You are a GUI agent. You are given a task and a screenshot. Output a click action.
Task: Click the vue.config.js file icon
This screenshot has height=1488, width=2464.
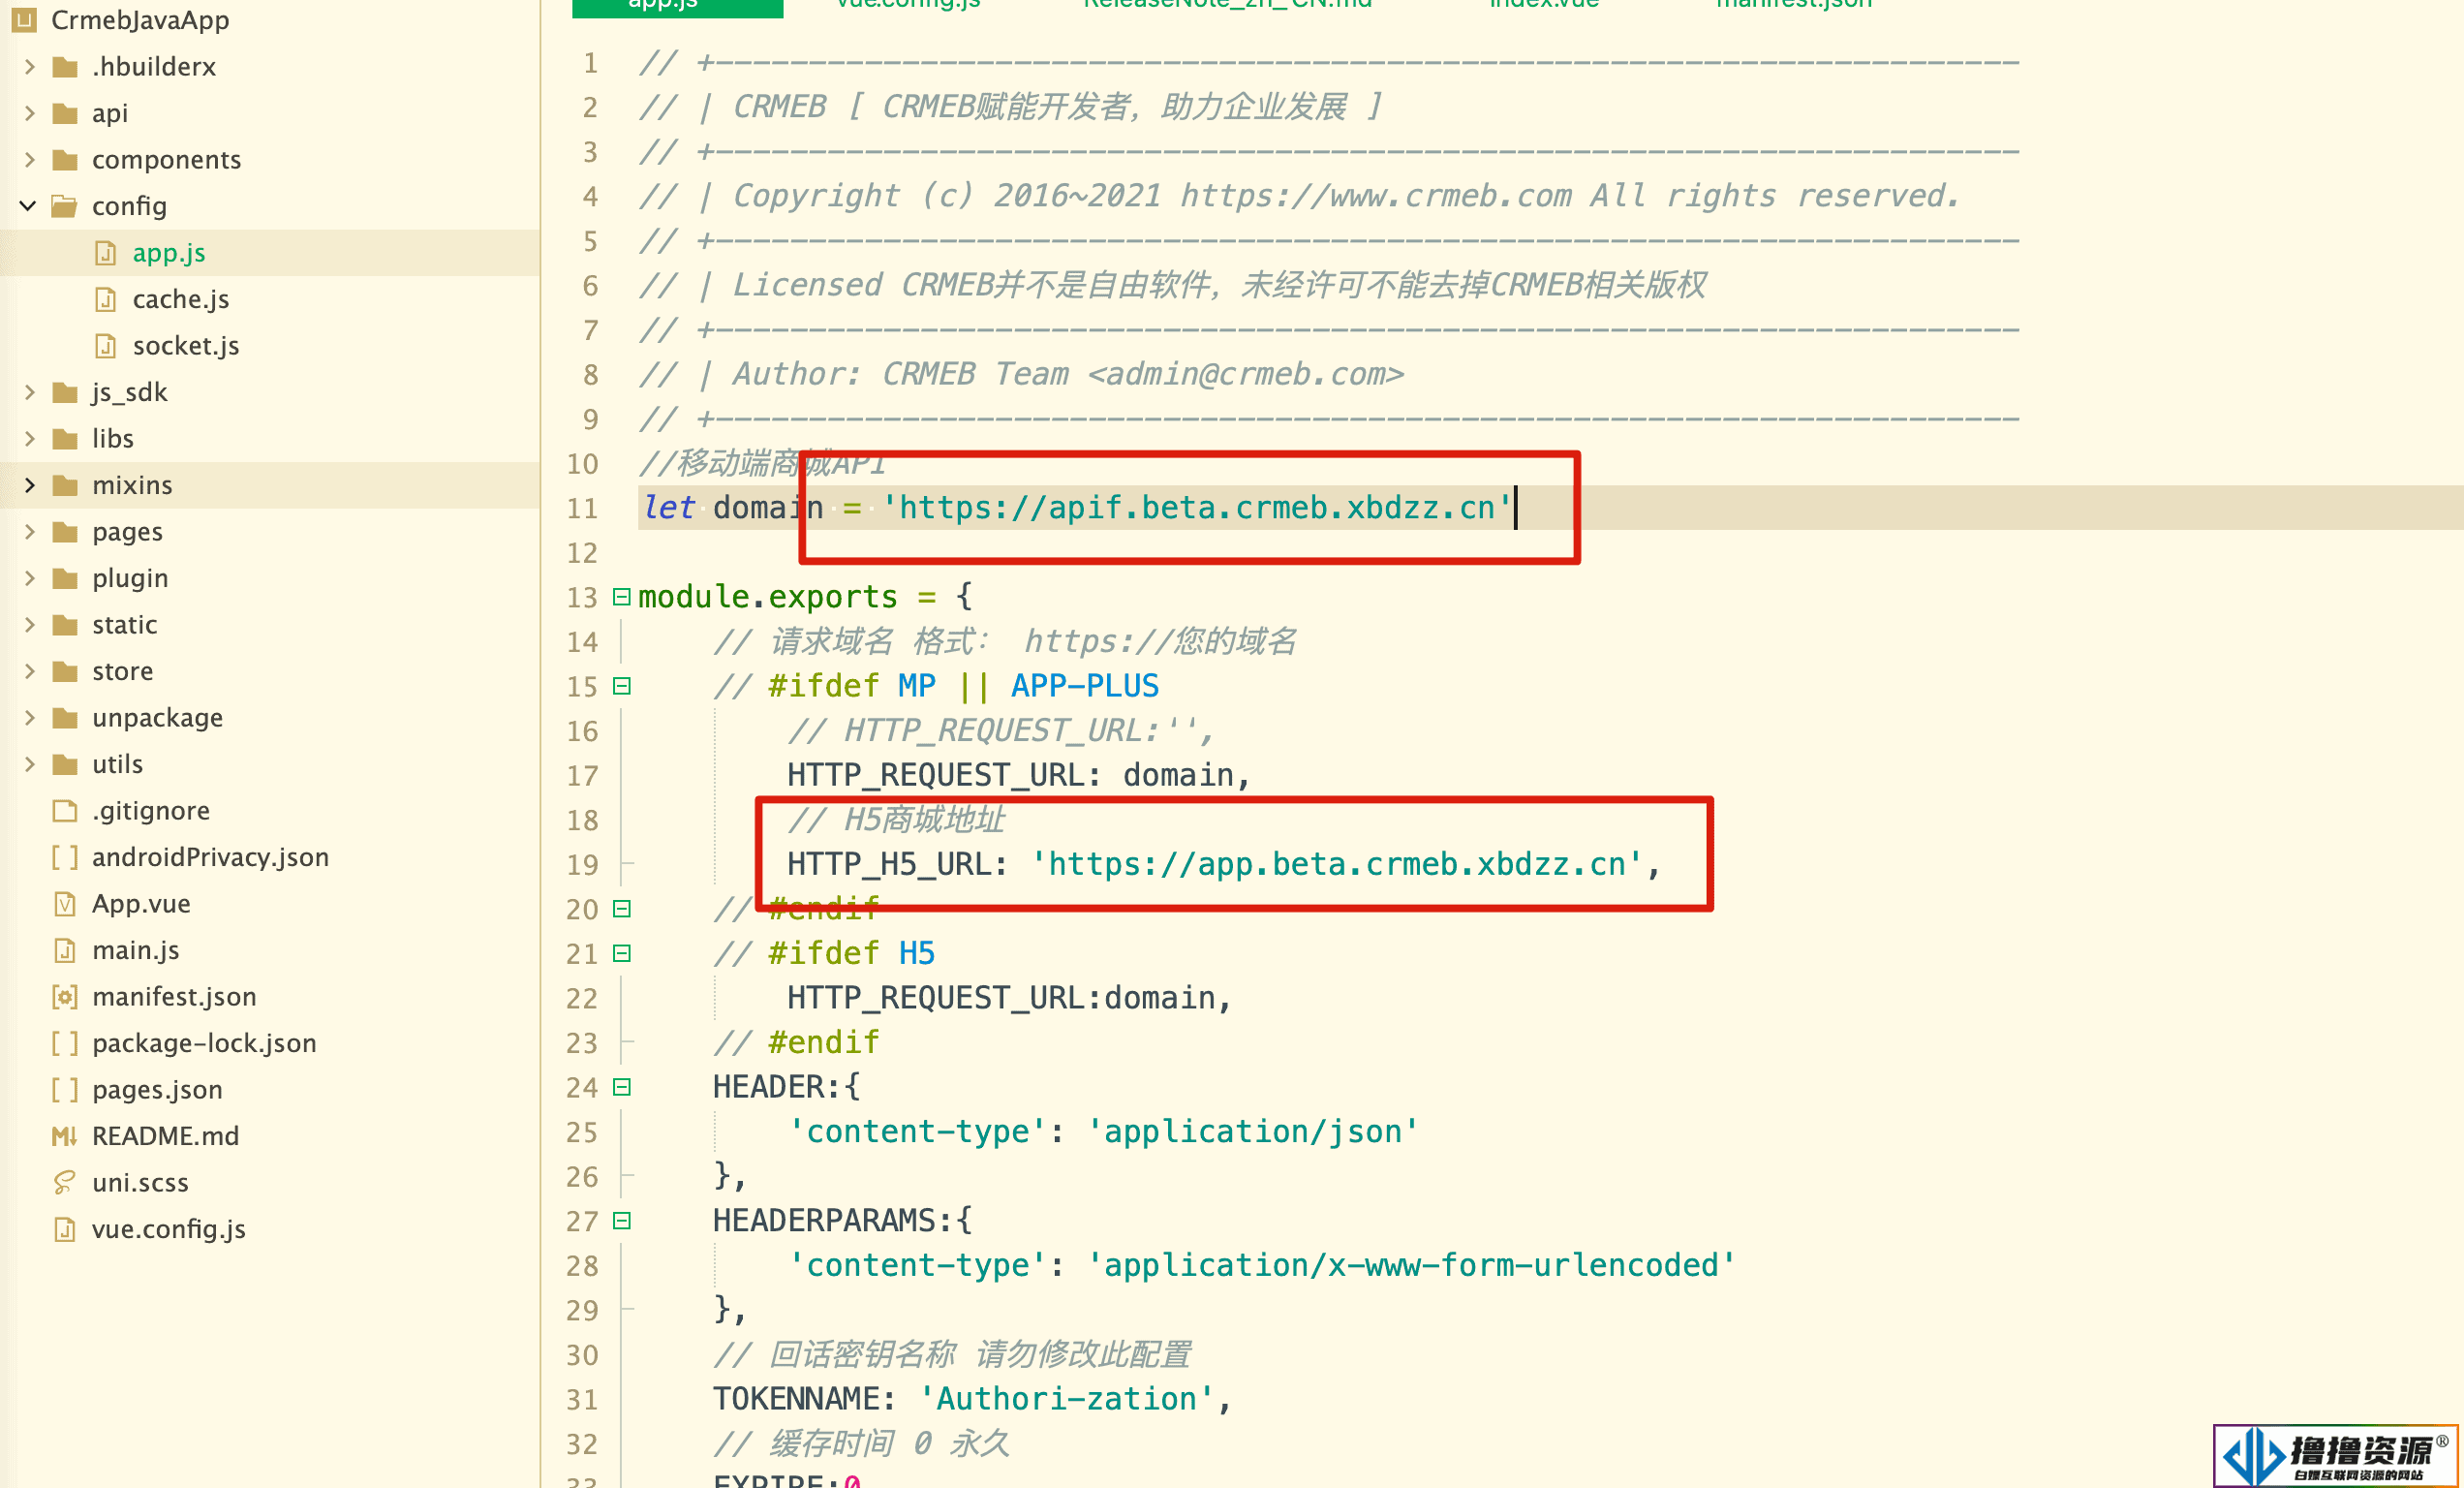click(65, 1229)
